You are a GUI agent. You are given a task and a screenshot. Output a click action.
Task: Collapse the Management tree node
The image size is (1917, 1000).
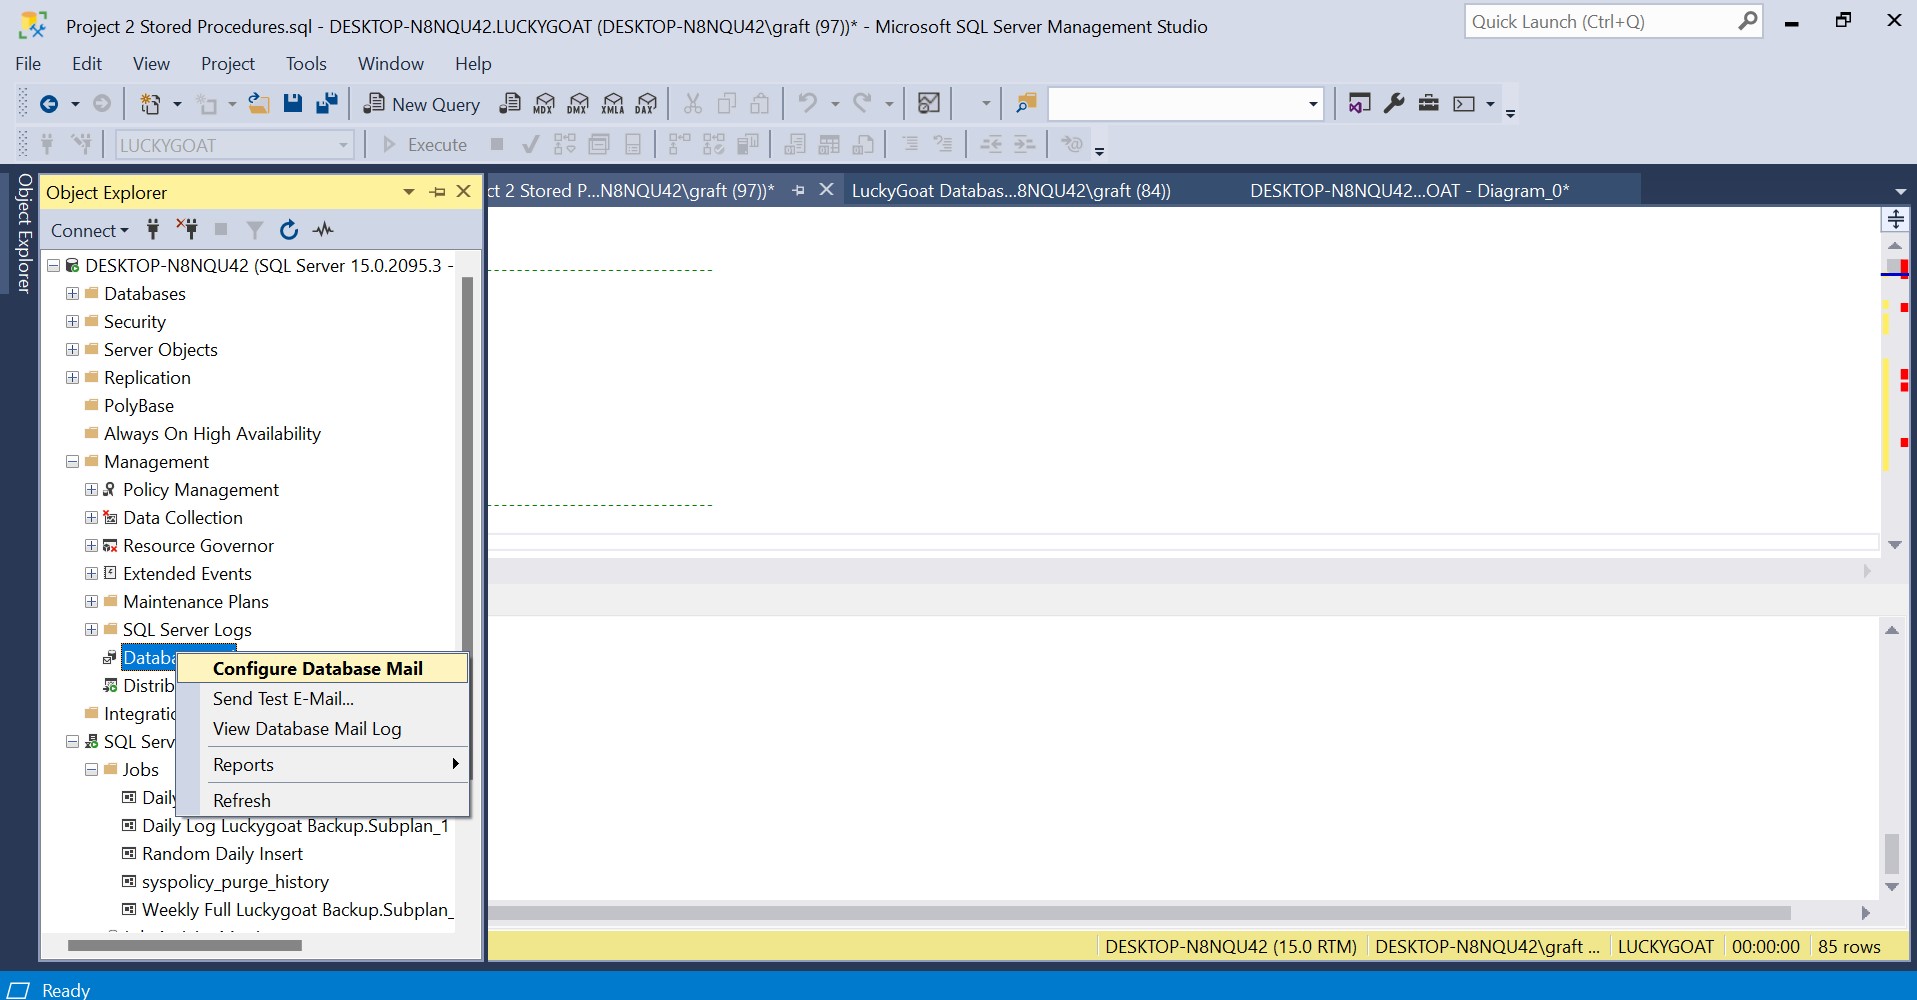click(72, 462)
